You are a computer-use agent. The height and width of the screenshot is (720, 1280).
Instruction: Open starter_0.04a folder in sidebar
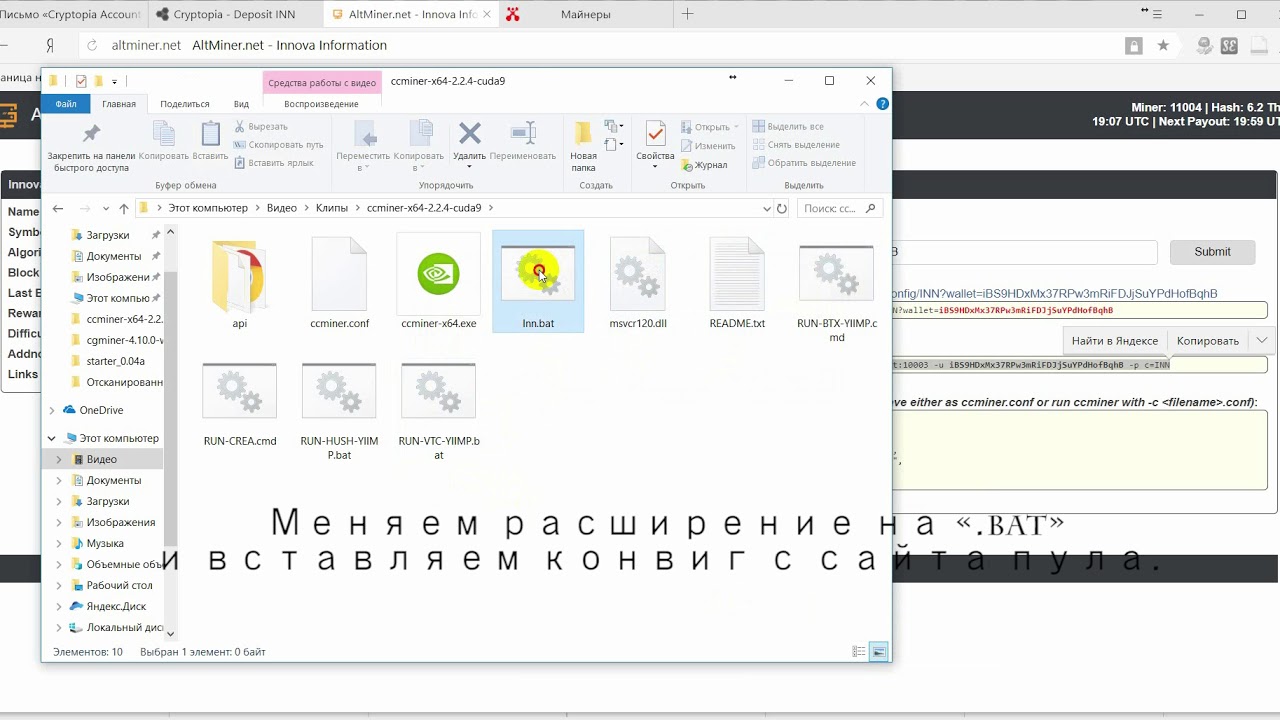115,361
